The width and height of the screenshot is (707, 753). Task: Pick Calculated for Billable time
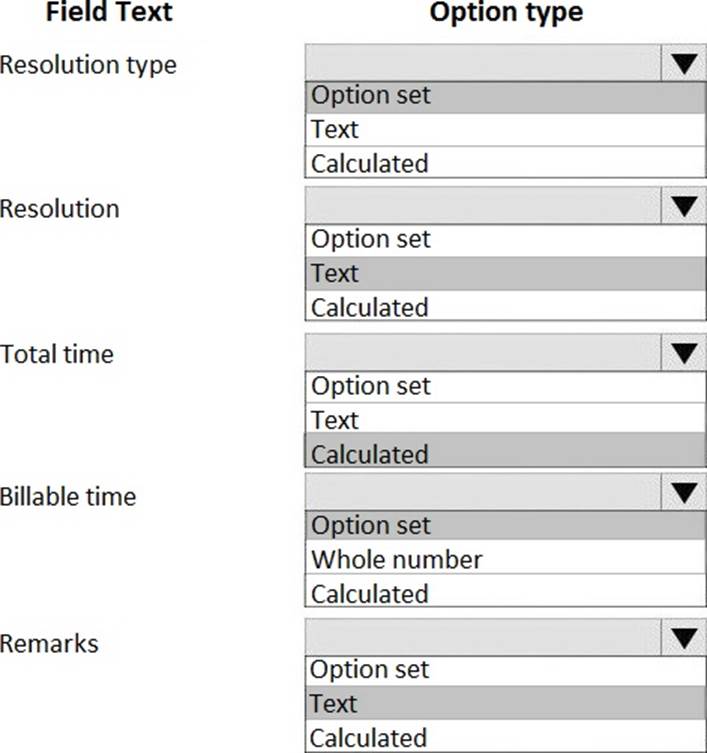tap(506, 591)
